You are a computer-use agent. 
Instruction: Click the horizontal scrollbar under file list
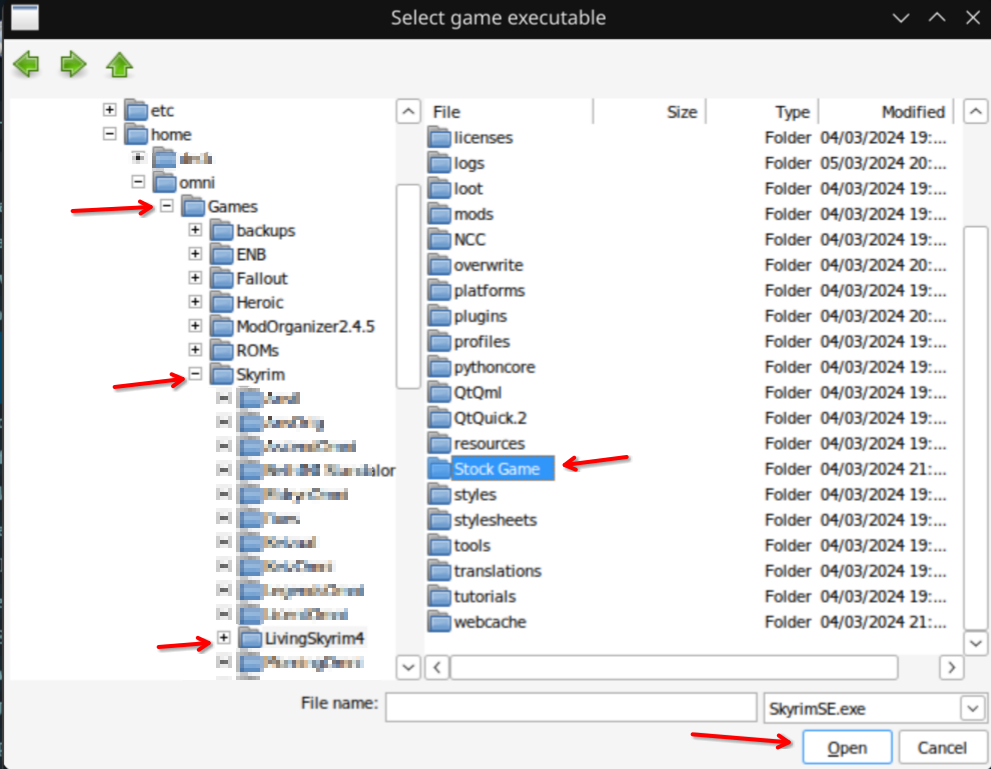(673, 667)
